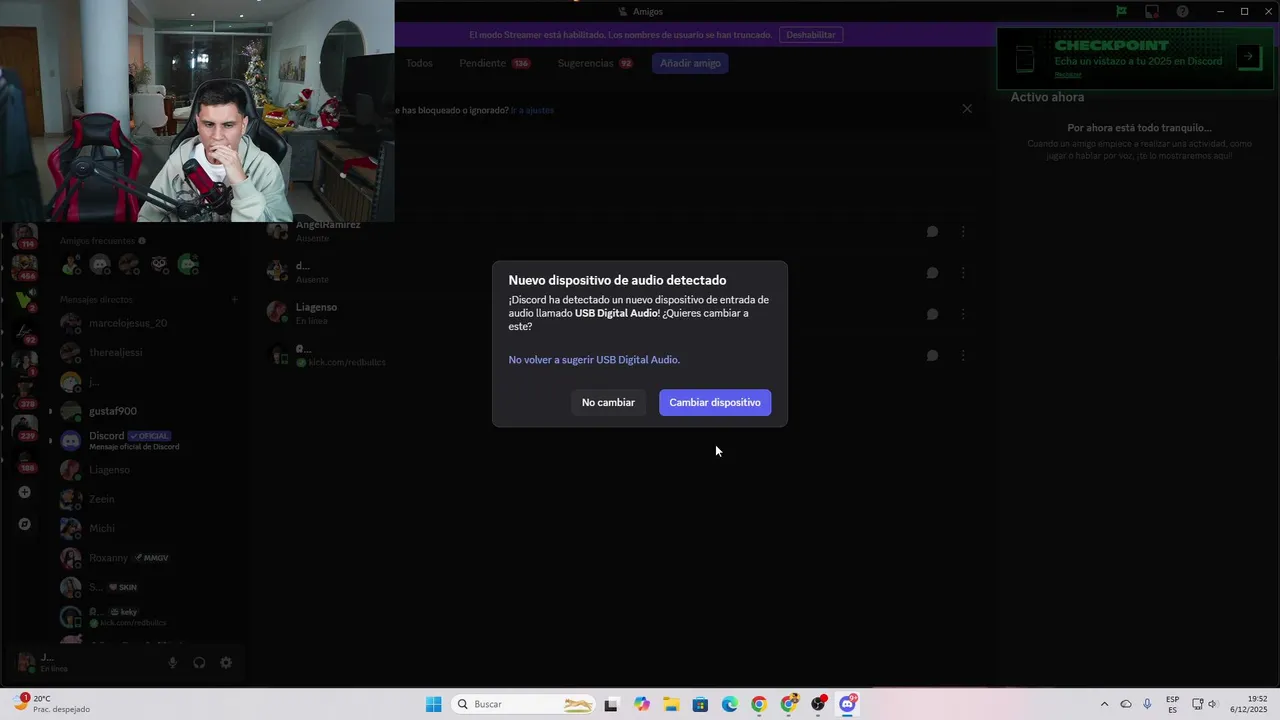
Task: Select owl avatar in Amigos frecuentes
Action: 160,264
